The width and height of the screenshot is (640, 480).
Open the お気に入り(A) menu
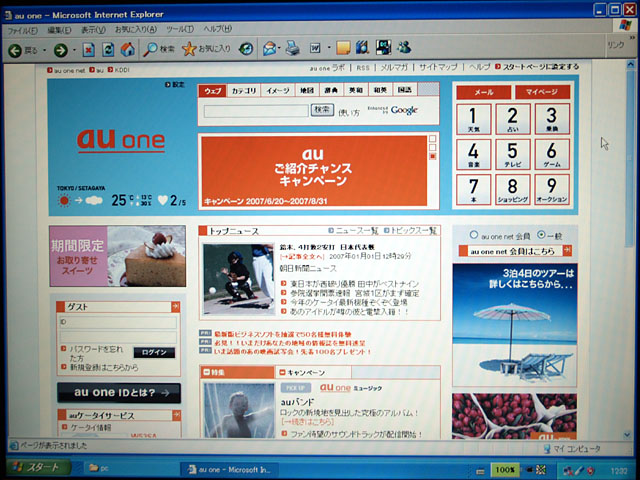click(x=136, y=29)
